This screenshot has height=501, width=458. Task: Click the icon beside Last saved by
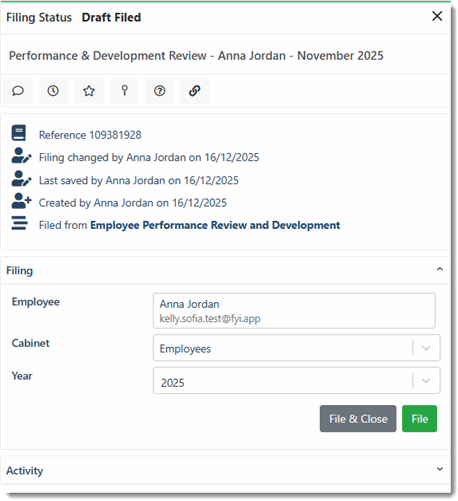click(22, 179)
